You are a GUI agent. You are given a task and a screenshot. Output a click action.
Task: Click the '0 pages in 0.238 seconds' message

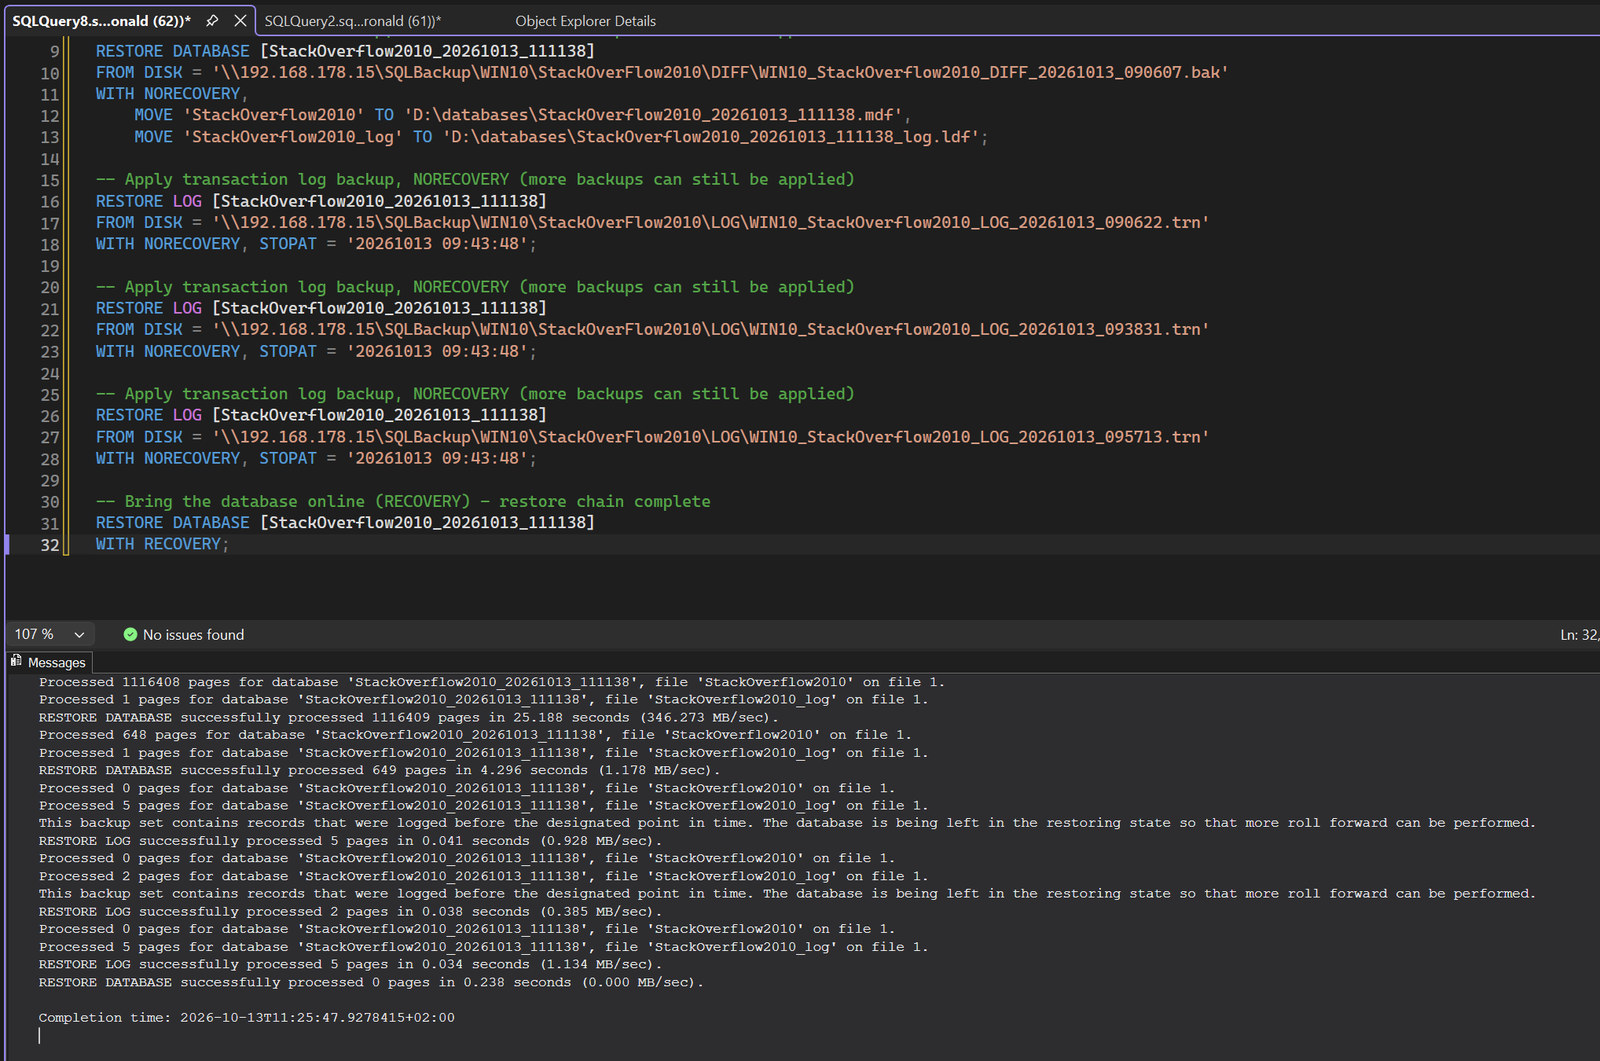[x=371, y=983]
